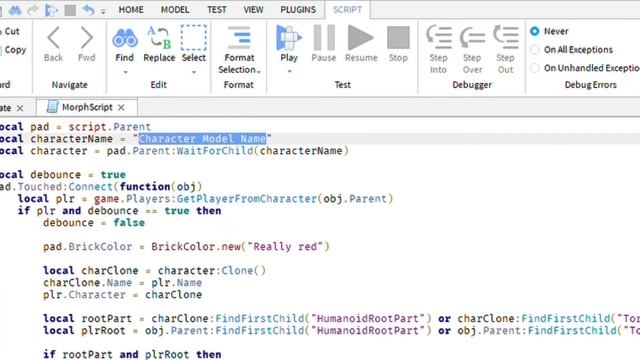Switch to the TEST ribbon tab
640x360 pixels.
[216, 9]
